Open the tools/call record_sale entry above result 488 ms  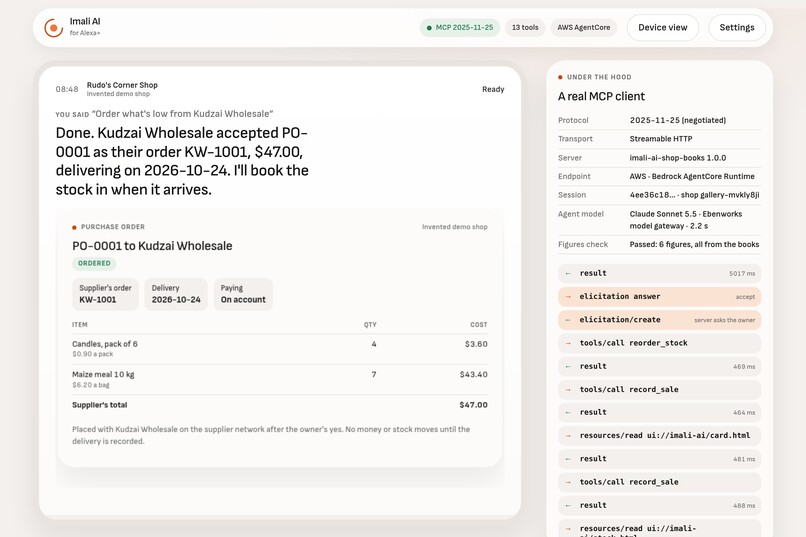[660, 482]
